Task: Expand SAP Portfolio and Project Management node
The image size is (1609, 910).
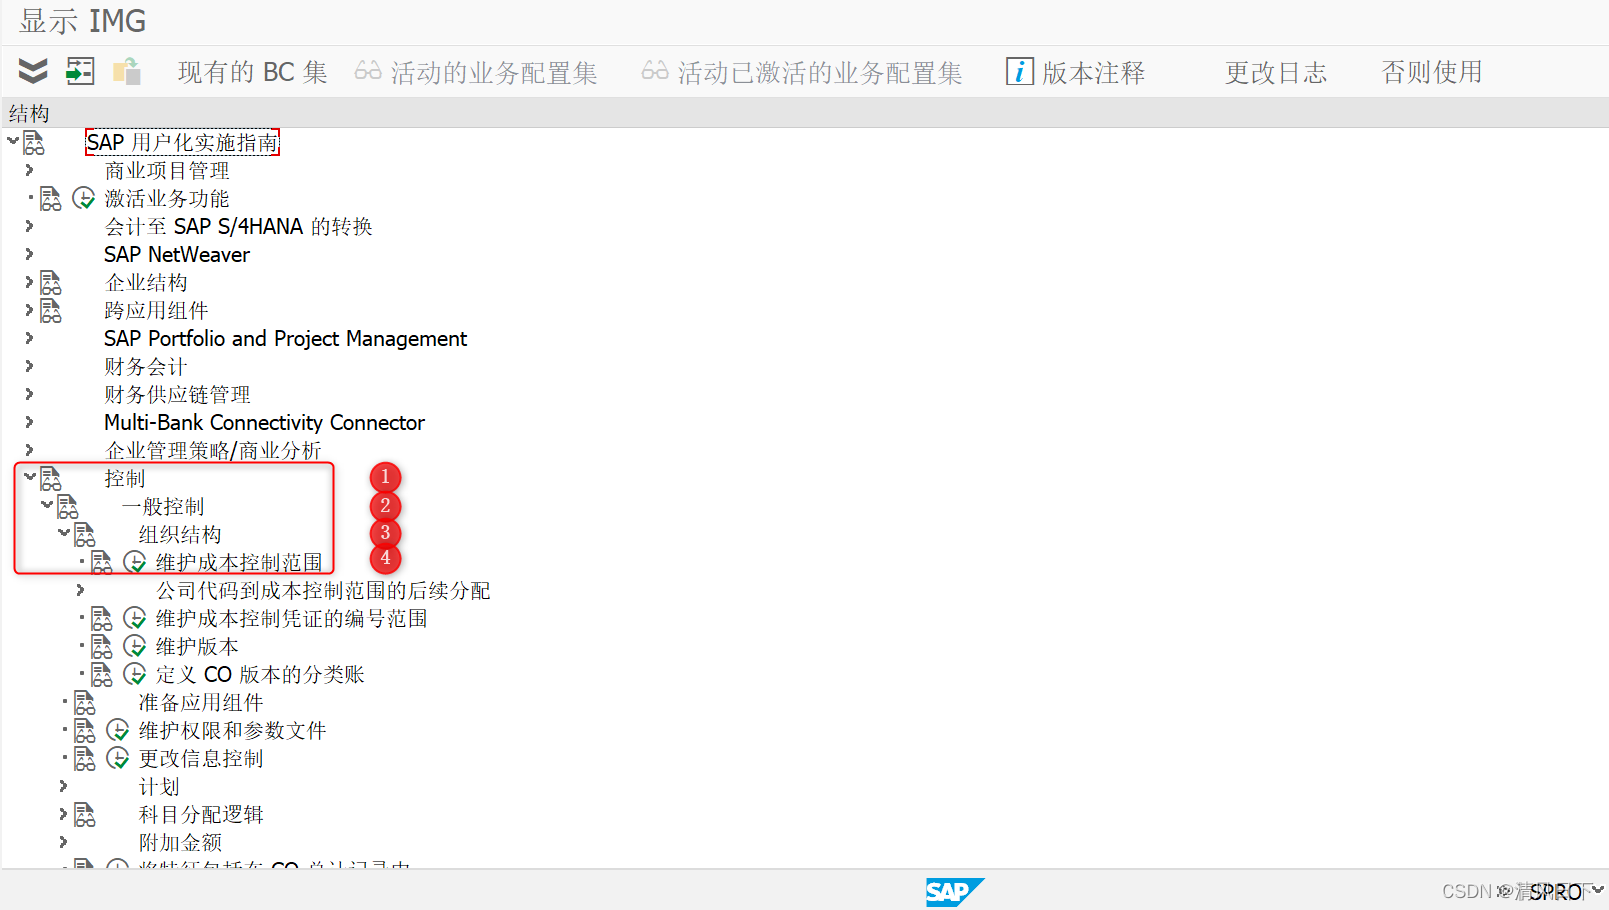Action: click(29, 338)
